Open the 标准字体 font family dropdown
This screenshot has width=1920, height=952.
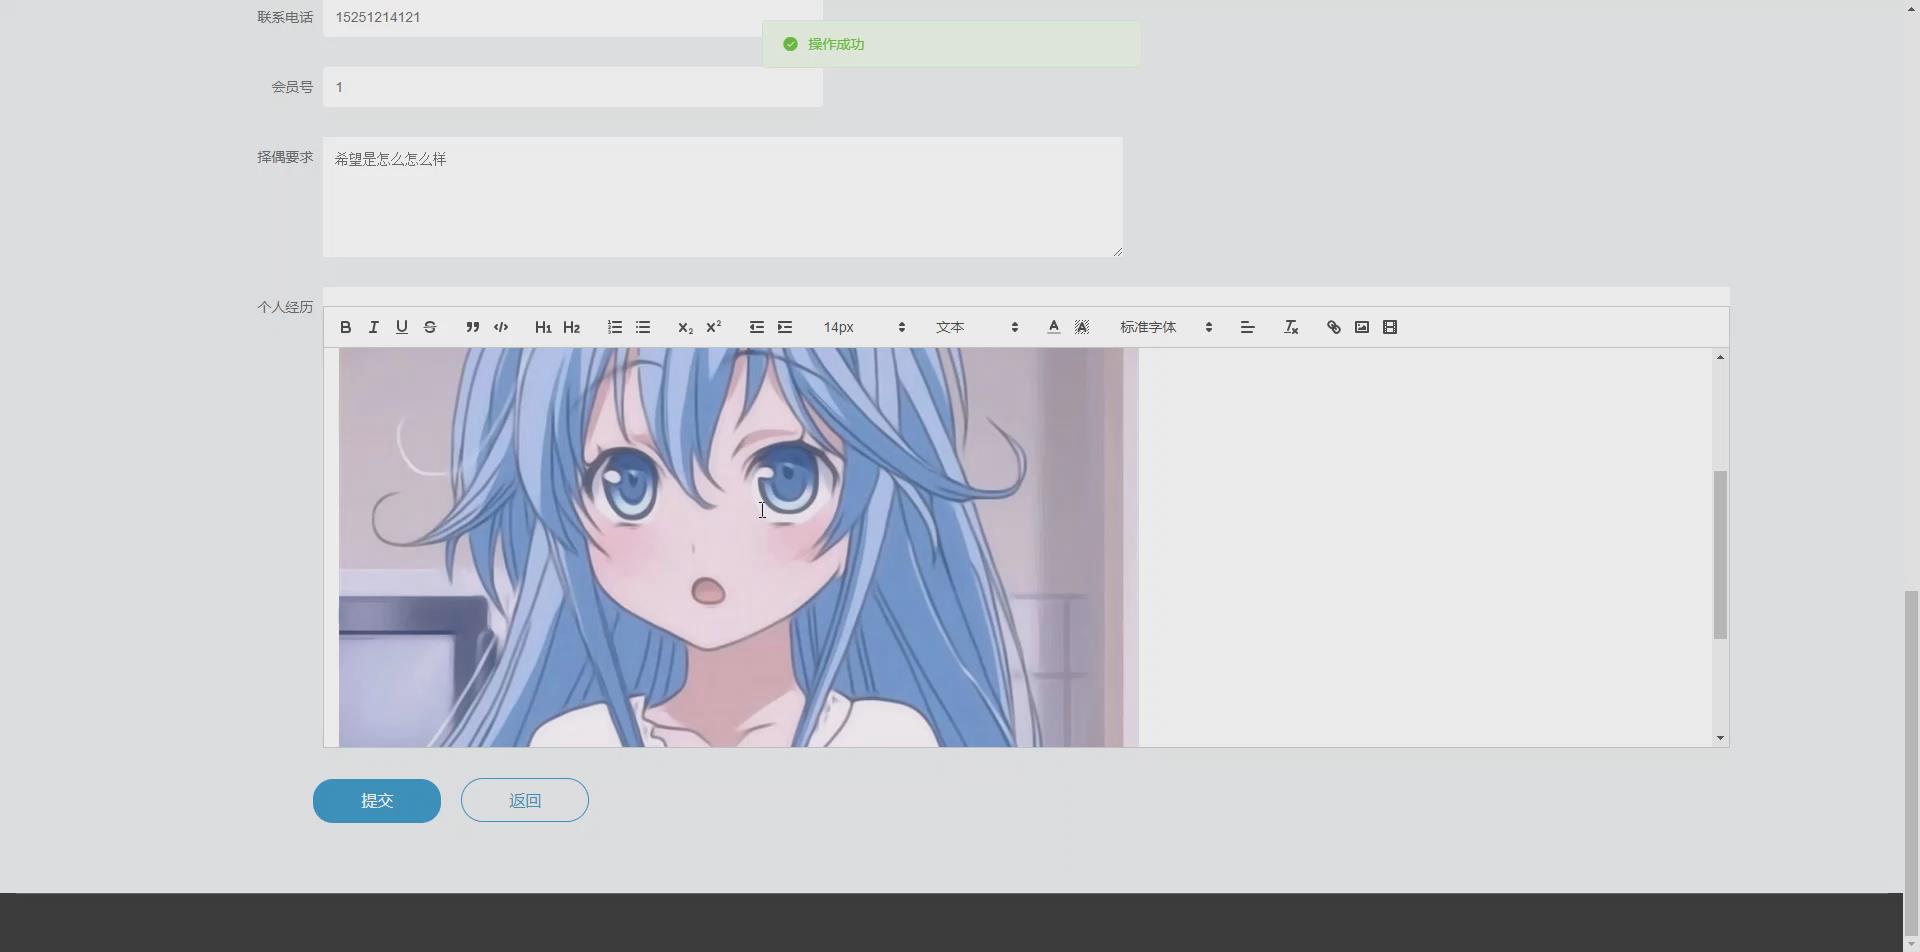point(1165,327)
